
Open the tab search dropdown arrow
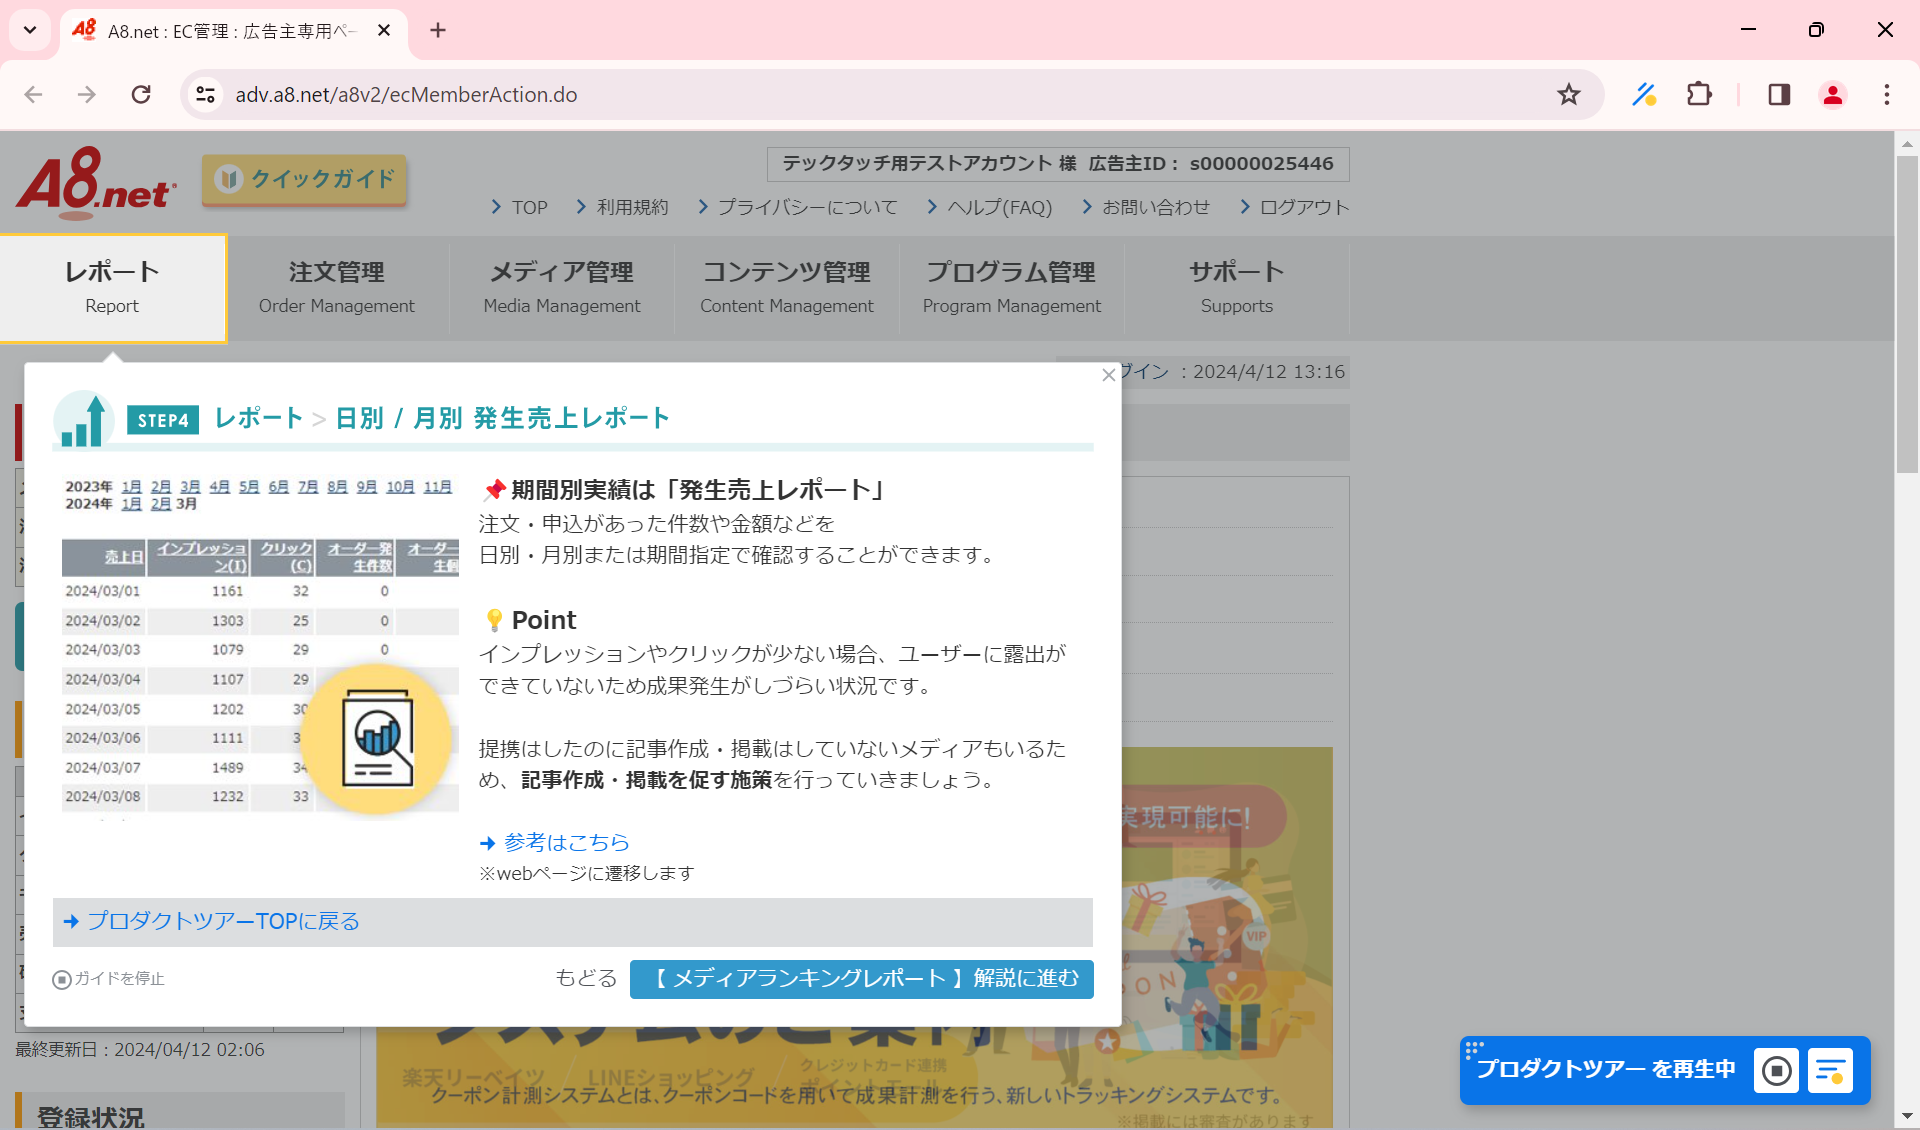[x=29, y=30]
